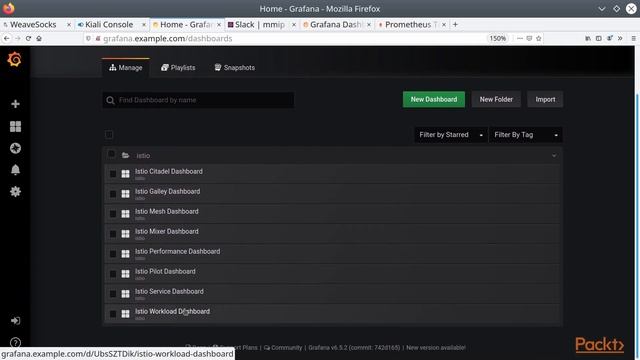Select the Istio Service Dashboard checkbox

point(113,294)
